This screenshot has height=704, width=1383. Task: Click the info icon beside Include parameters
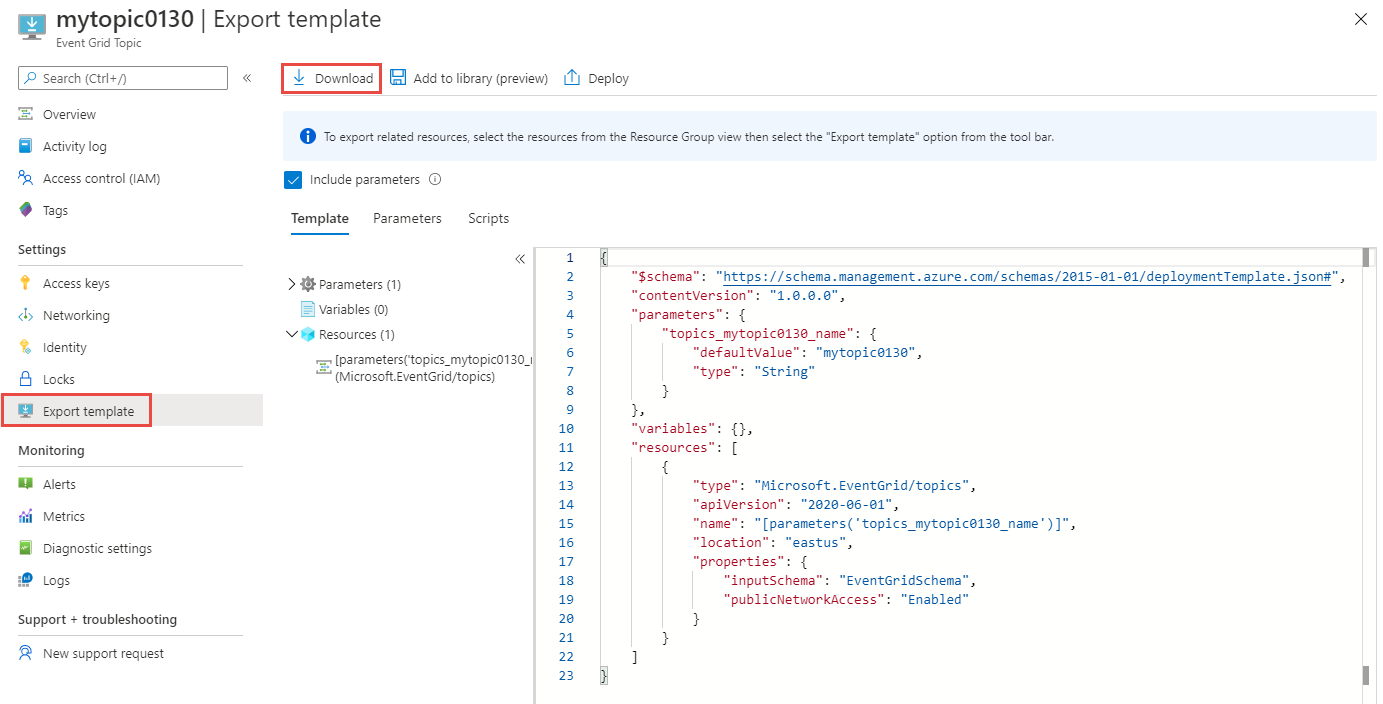[435, 180]
